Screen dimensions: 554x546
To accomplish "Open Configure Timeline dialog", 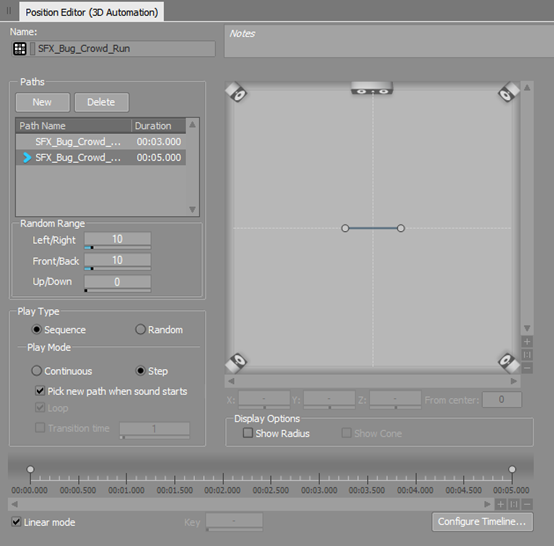I will pyautogui.click(x=482, y=522).
